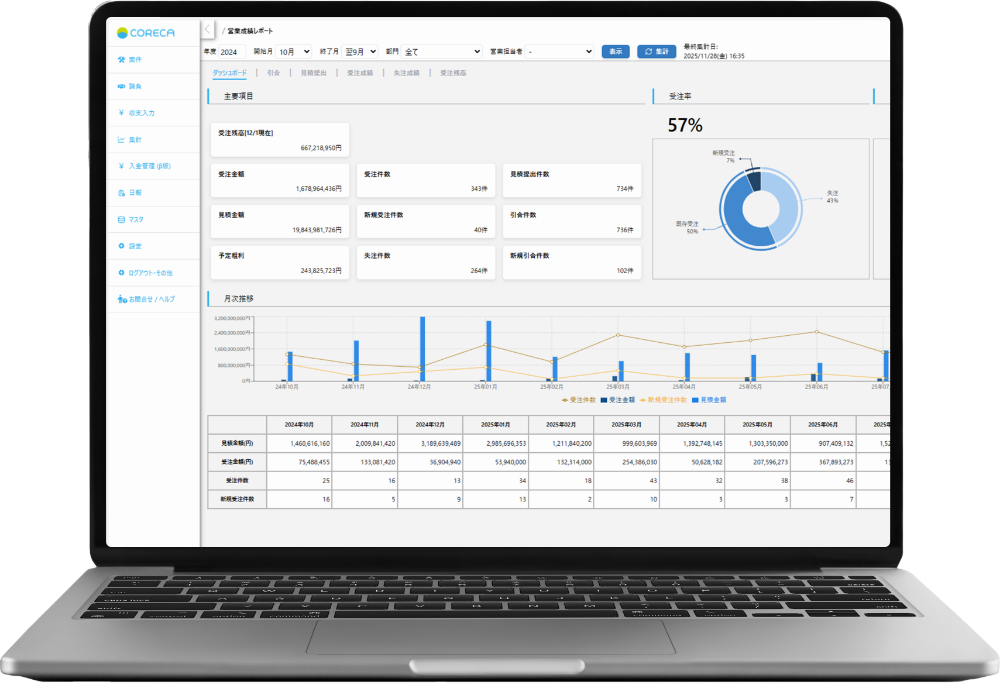
Task: Switch to the 失注成績 tab
Action: 406,73
